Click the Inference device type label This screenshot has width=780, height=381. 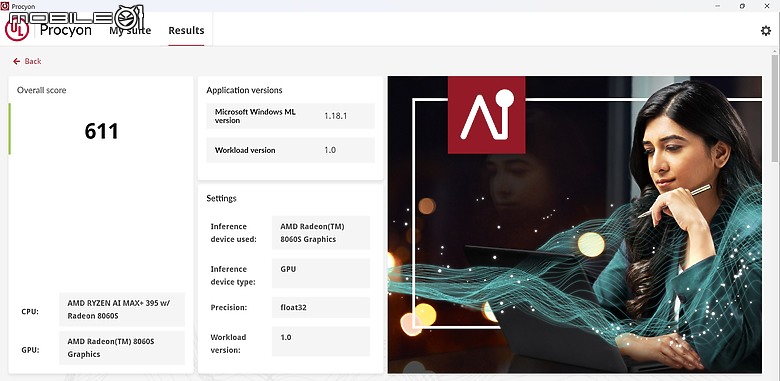pos(233,276)
